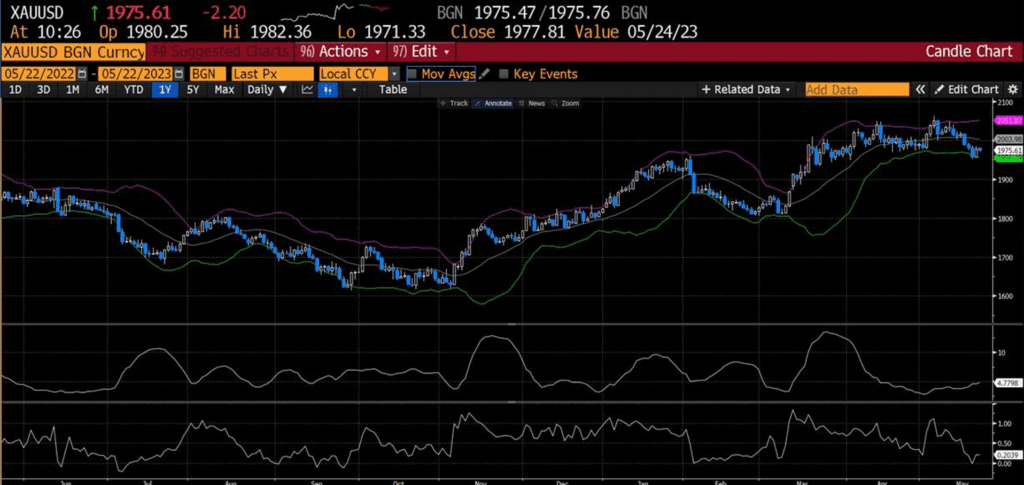Select the 1D time range tab
The width and height of the screenshot is (1024, 485).
(x=14, y=90)
